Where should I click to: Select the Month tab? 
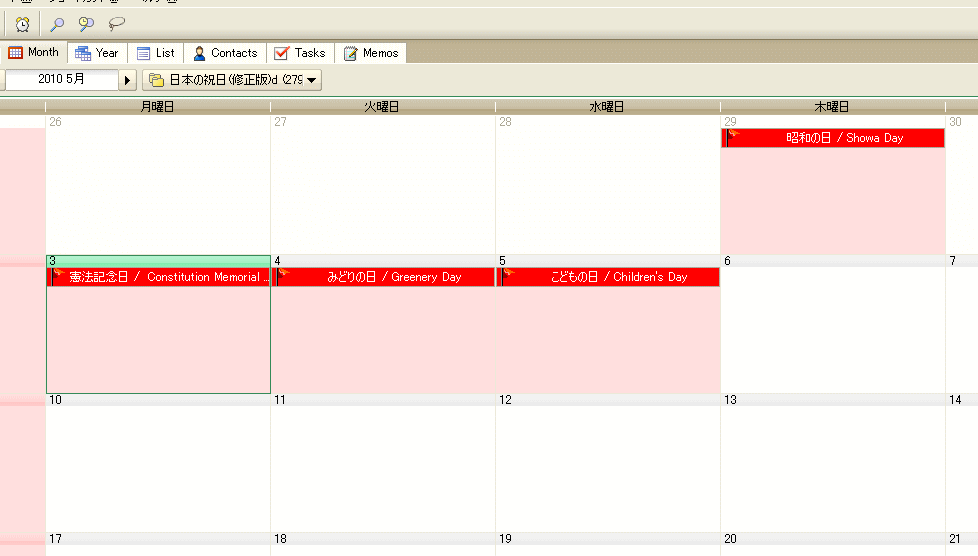34,53
